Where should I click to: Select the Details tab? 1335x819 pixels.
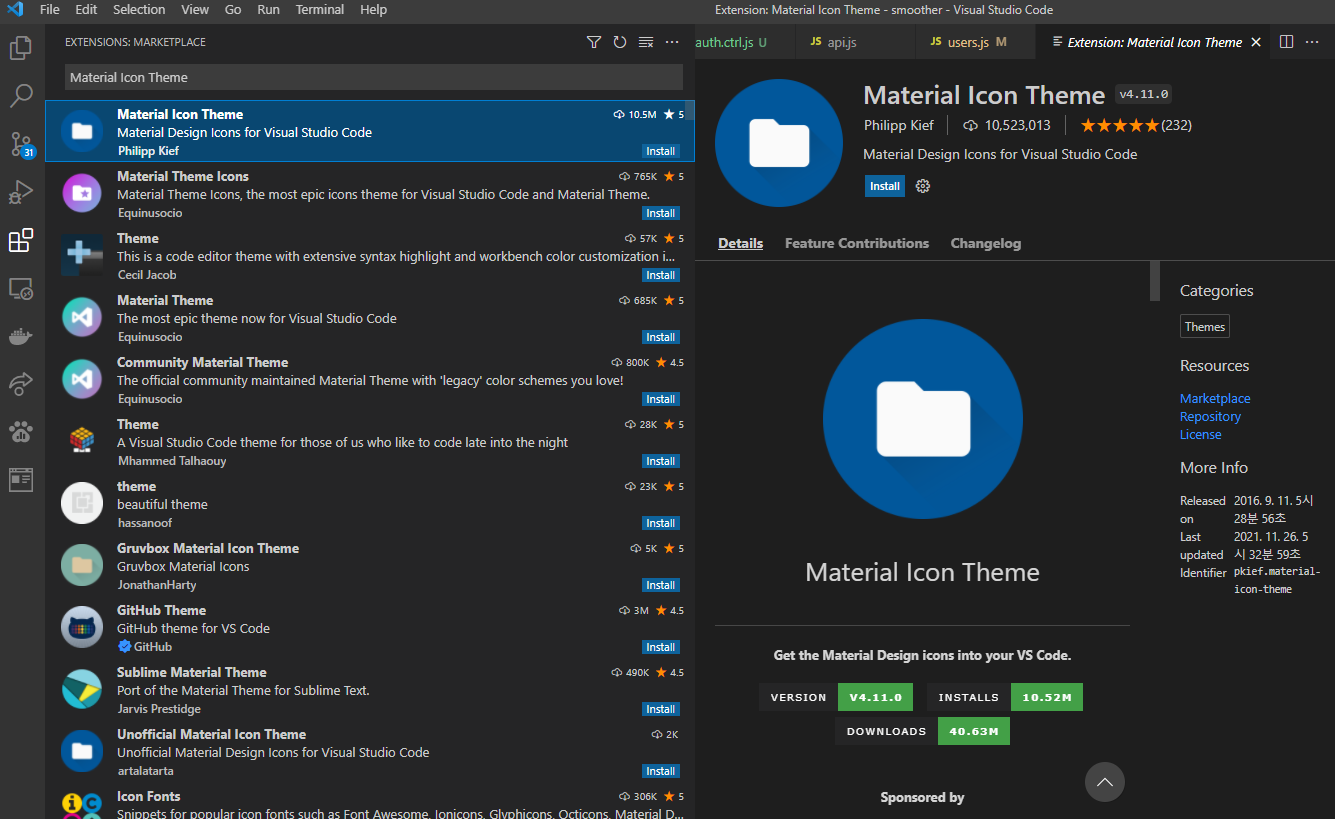coord(740,243)
